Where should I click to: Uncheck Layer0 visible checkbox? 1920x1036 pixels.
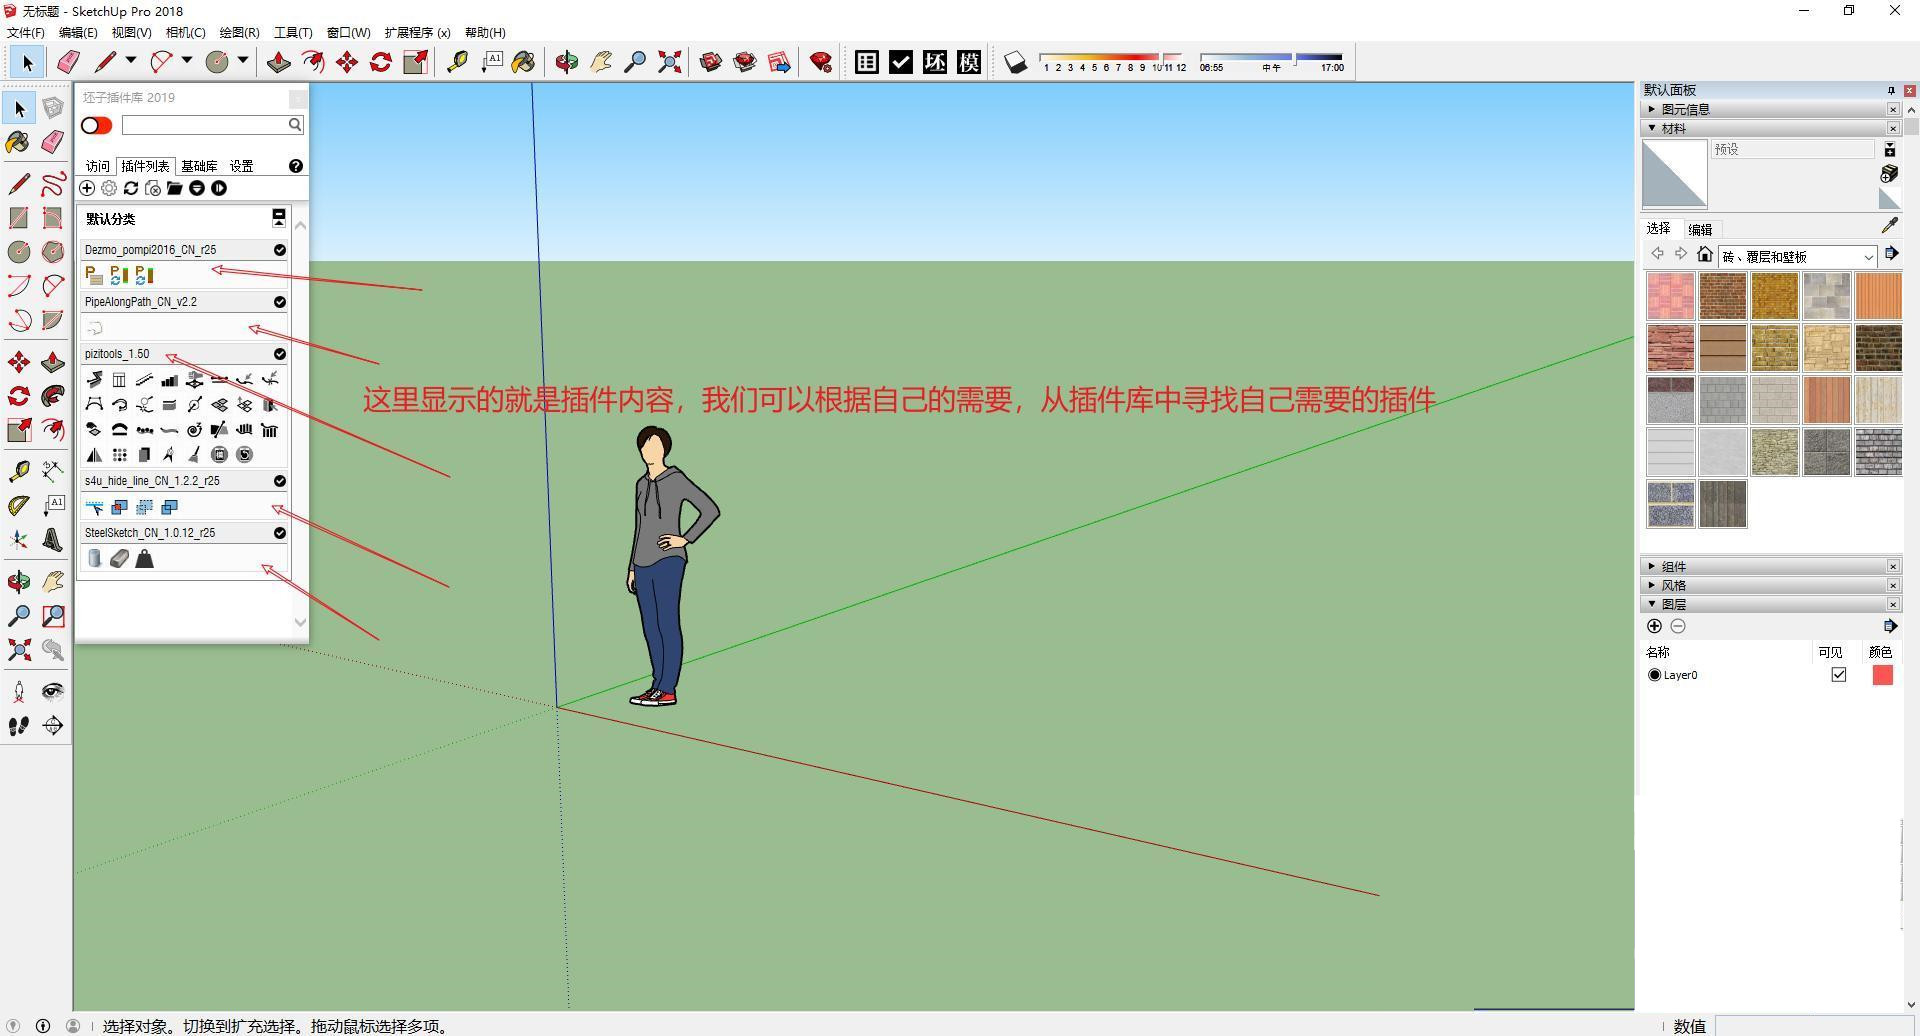pos(1838,675)
